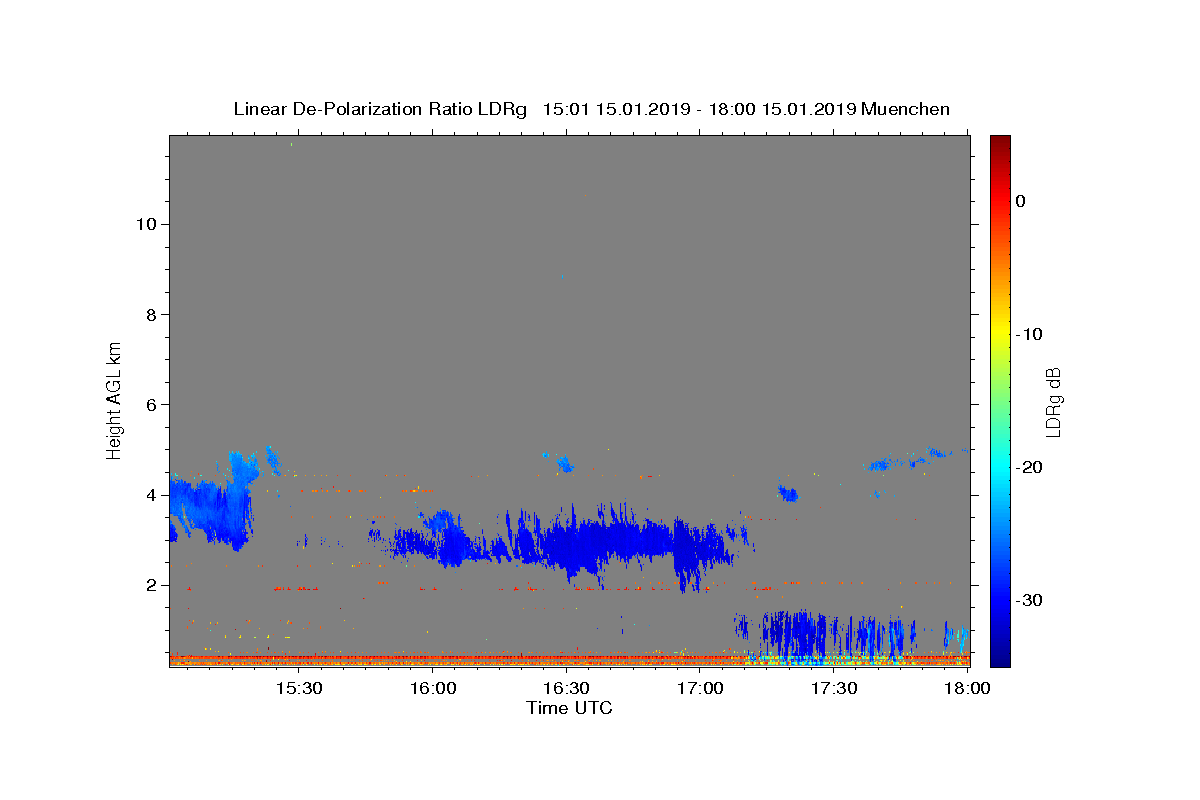The height and width of the screenshot is (800, 1200).
Task: Click the 17:30 time tick label
Action: [x=835, y=688]
